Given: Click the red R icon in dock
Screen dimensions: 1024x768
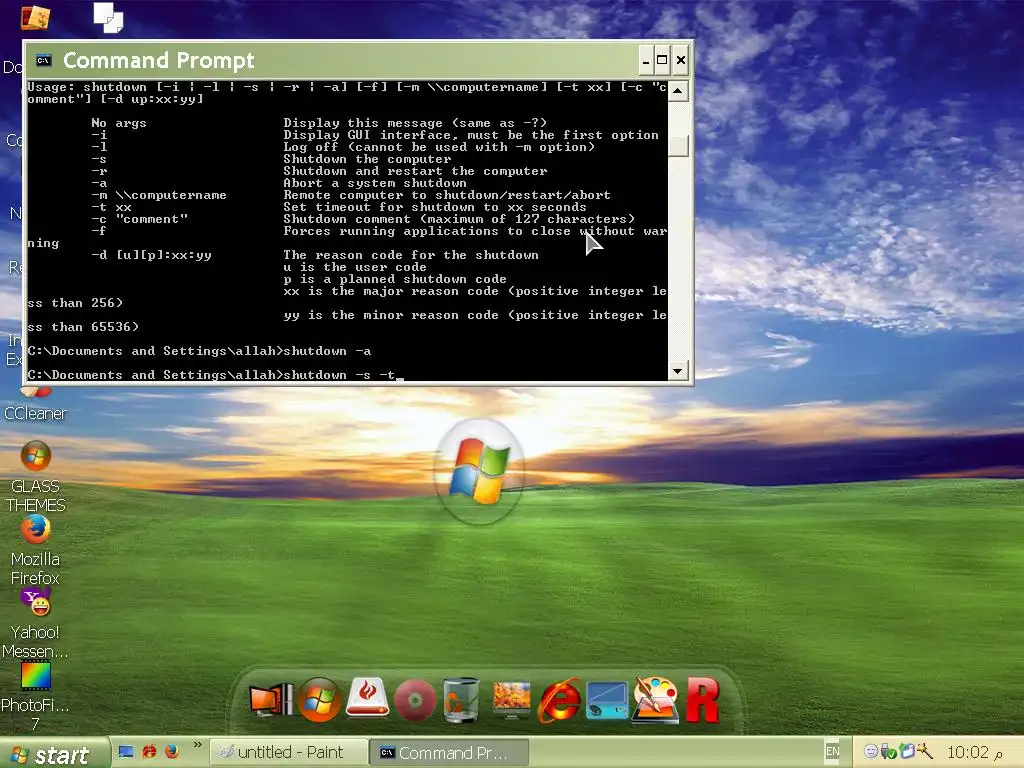Looking at the screenshot, I should click(703, 700).
